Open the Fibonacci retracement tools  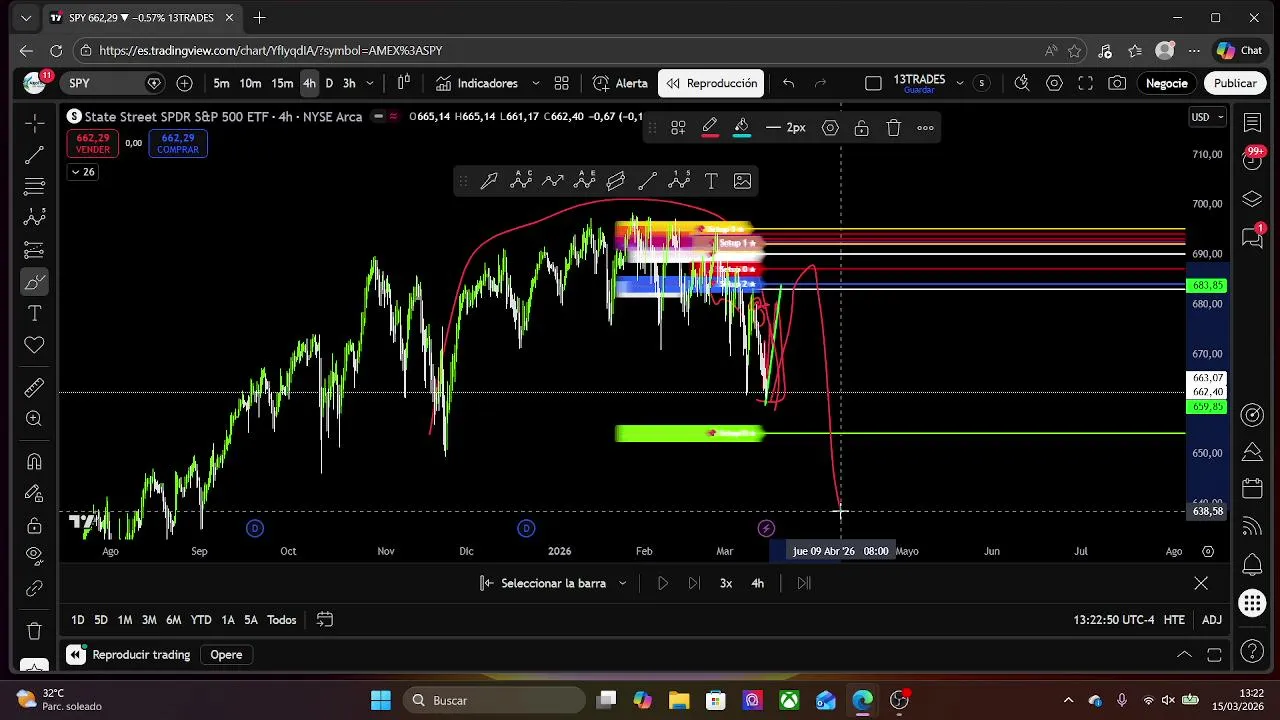point(34,186)
